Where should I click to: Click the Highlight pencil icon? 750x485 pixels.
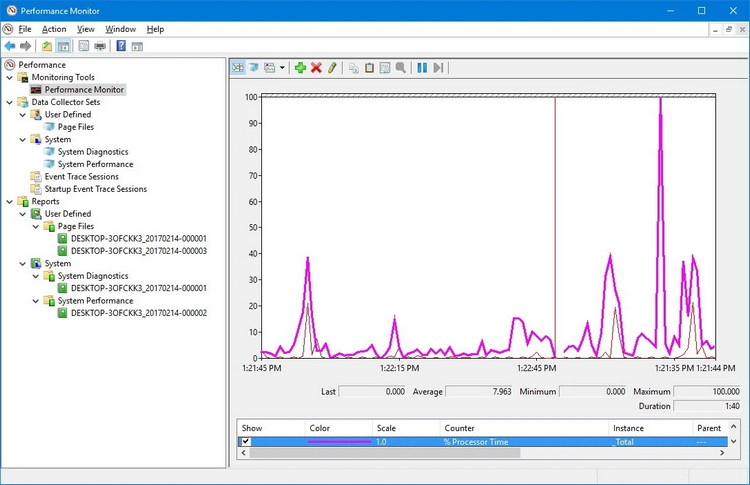point(332,67)
